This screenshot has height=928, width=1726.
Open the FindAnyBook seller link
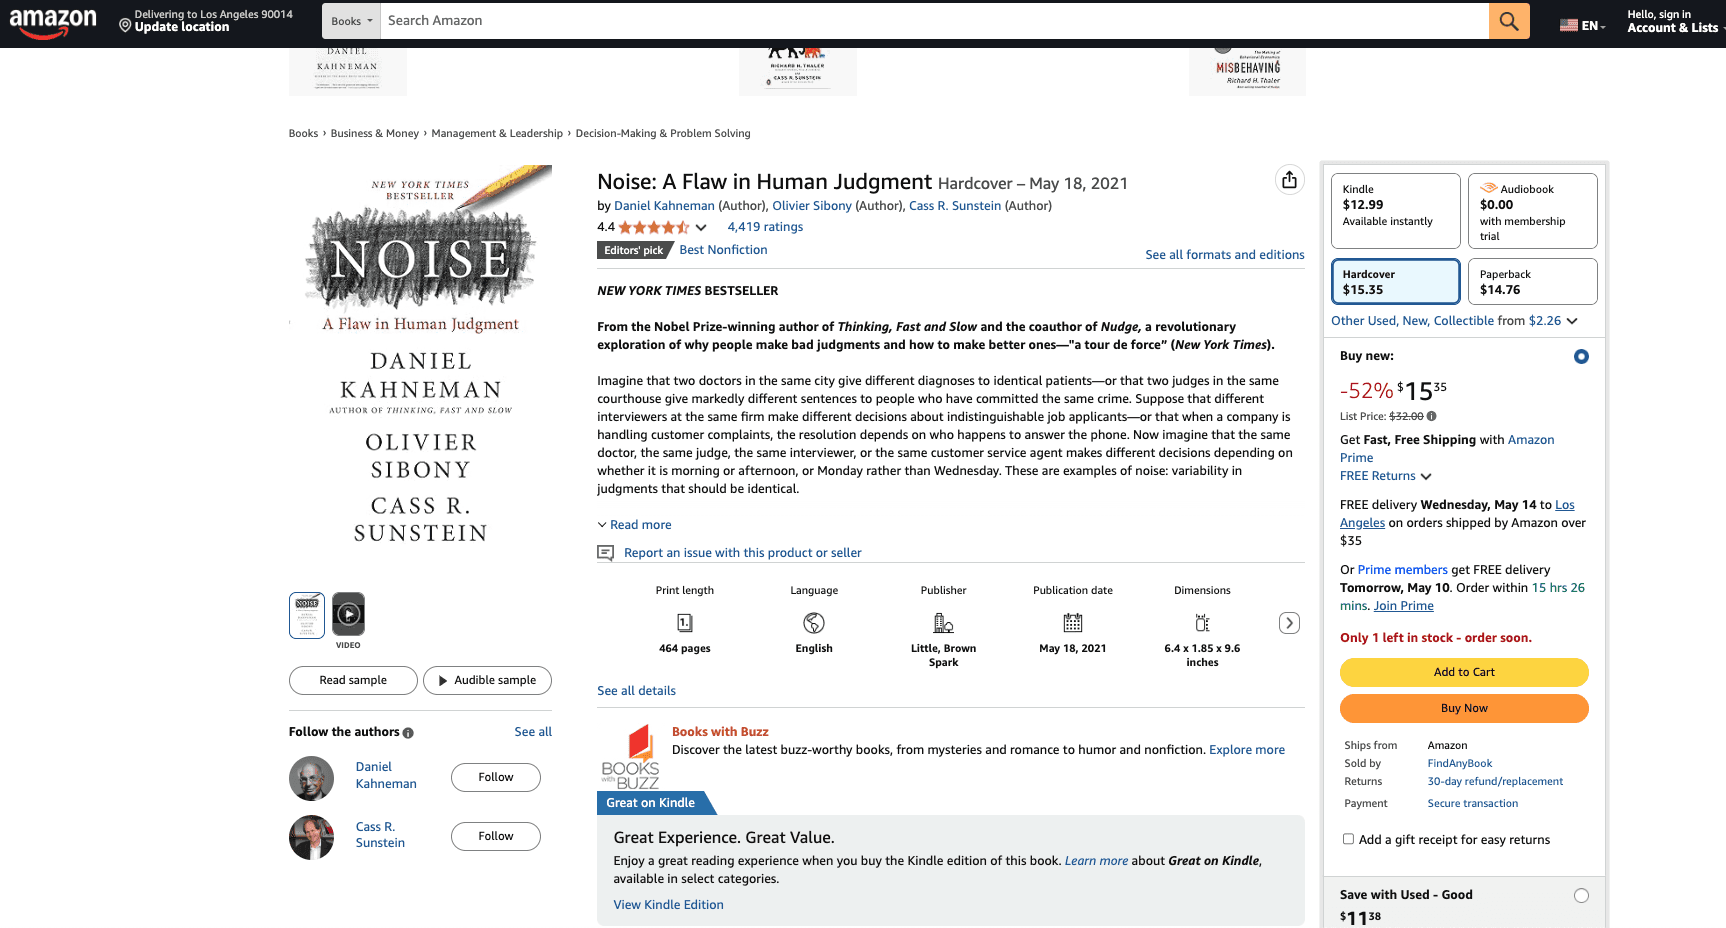(x=1460, y=764)
